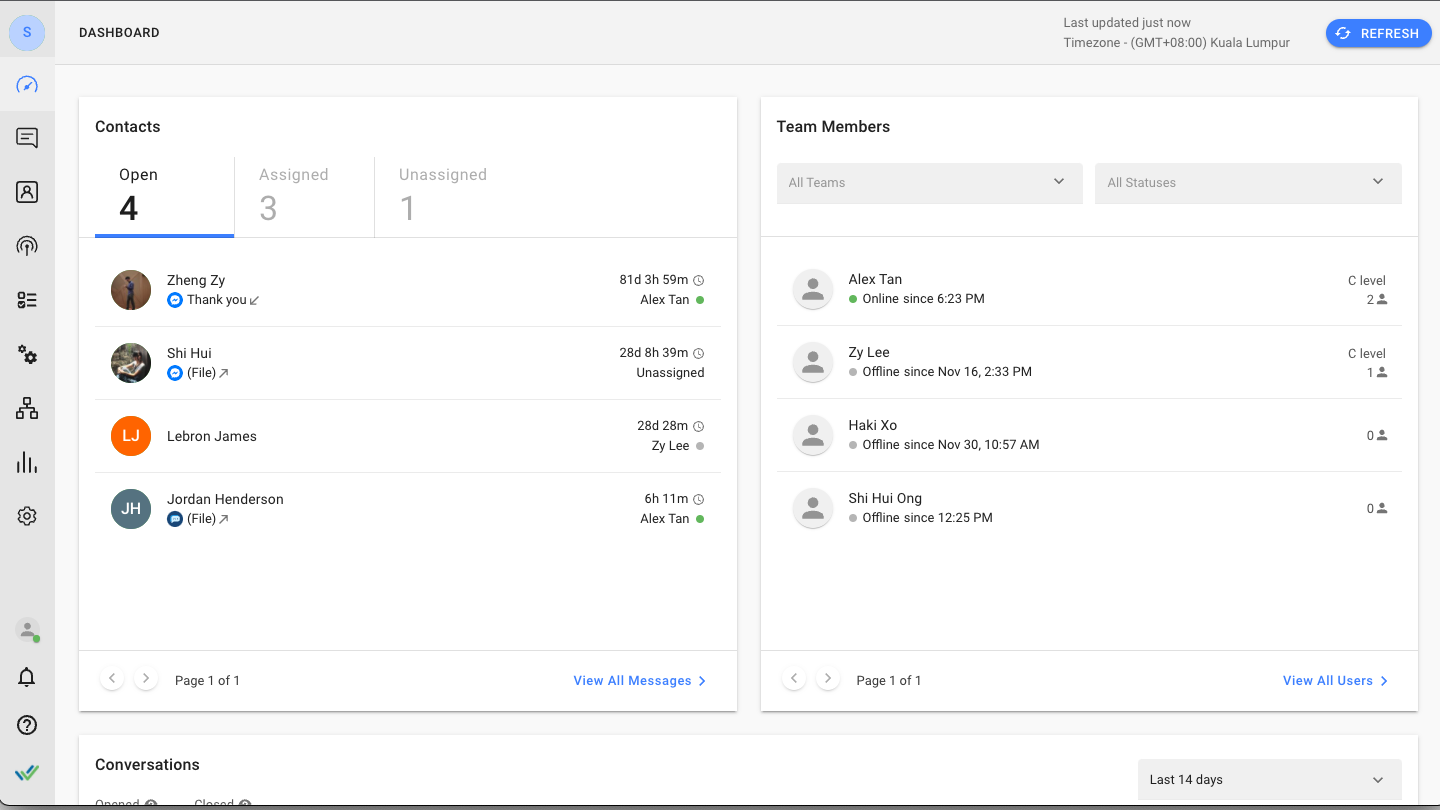Change the Last 14 days date range

(1268, 780)
